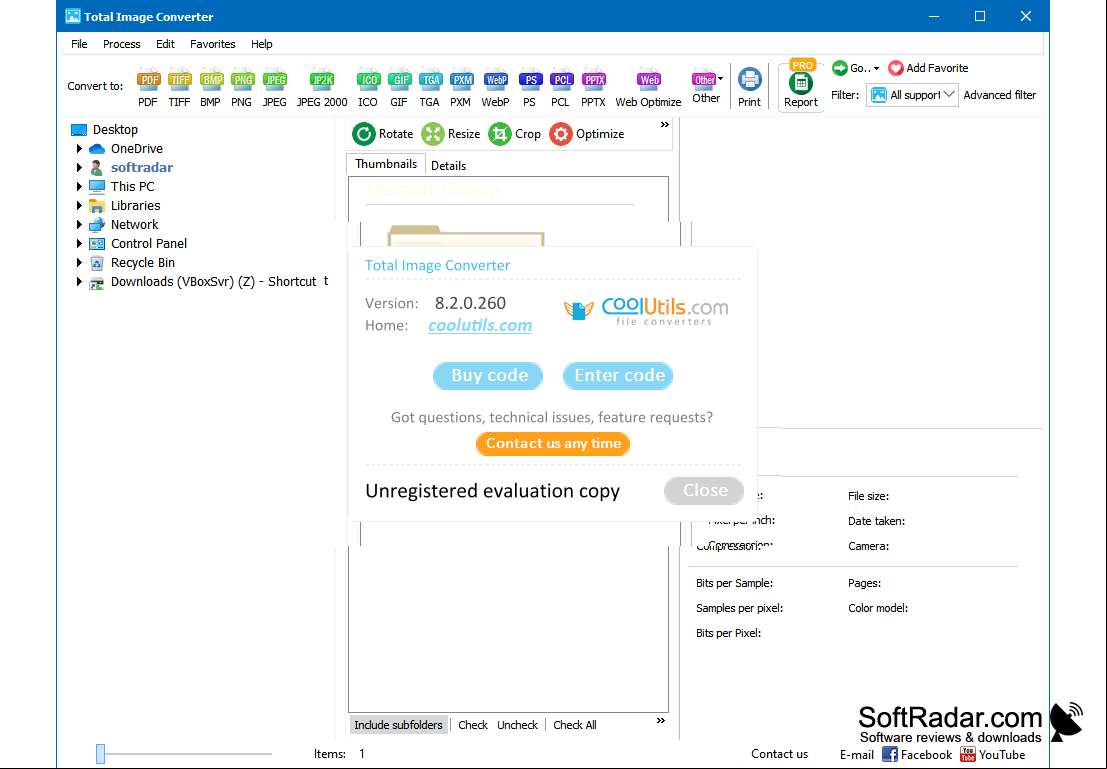Screen dimensions: 1107x769
Task: Choose BMP conversion icon
Action: click(210, 80)
